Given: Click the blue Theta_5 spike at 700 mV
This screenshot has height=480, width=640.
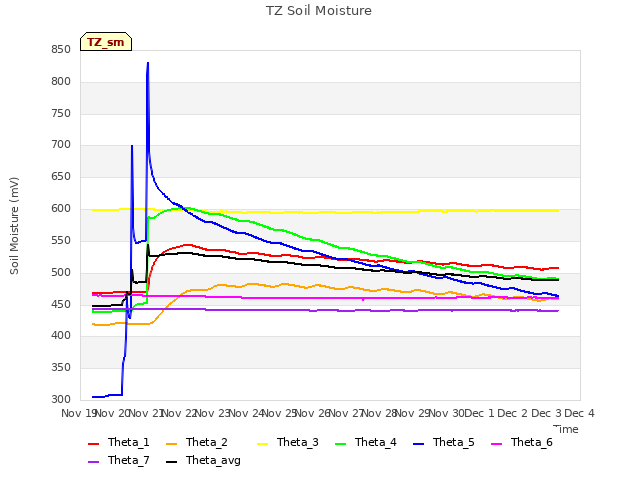Looking at the screenshot, I should [132, 147].
